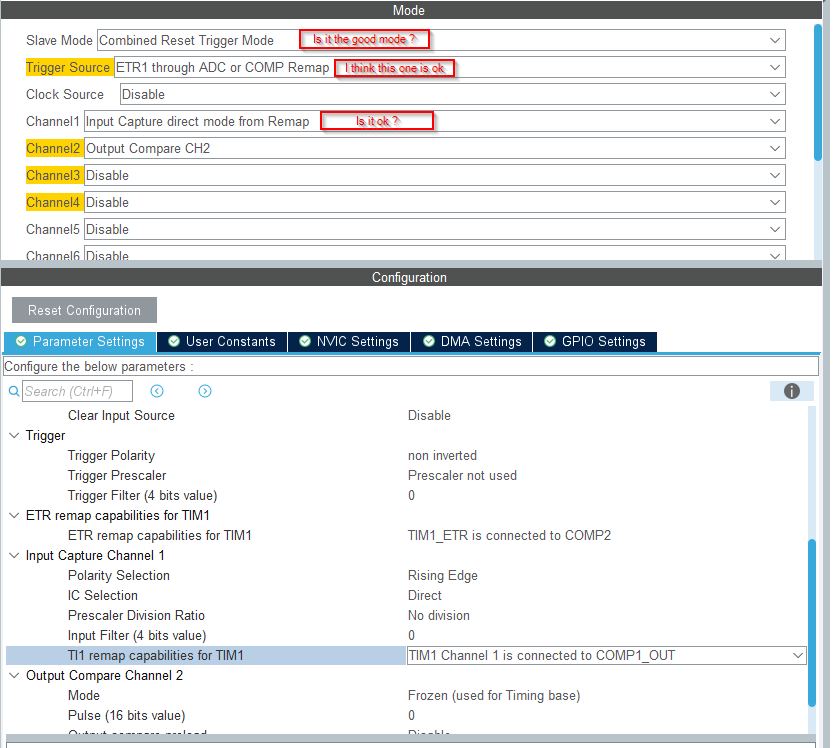
Task: Open the Slave Mode dropdown
Action: [x=441, y=40]
